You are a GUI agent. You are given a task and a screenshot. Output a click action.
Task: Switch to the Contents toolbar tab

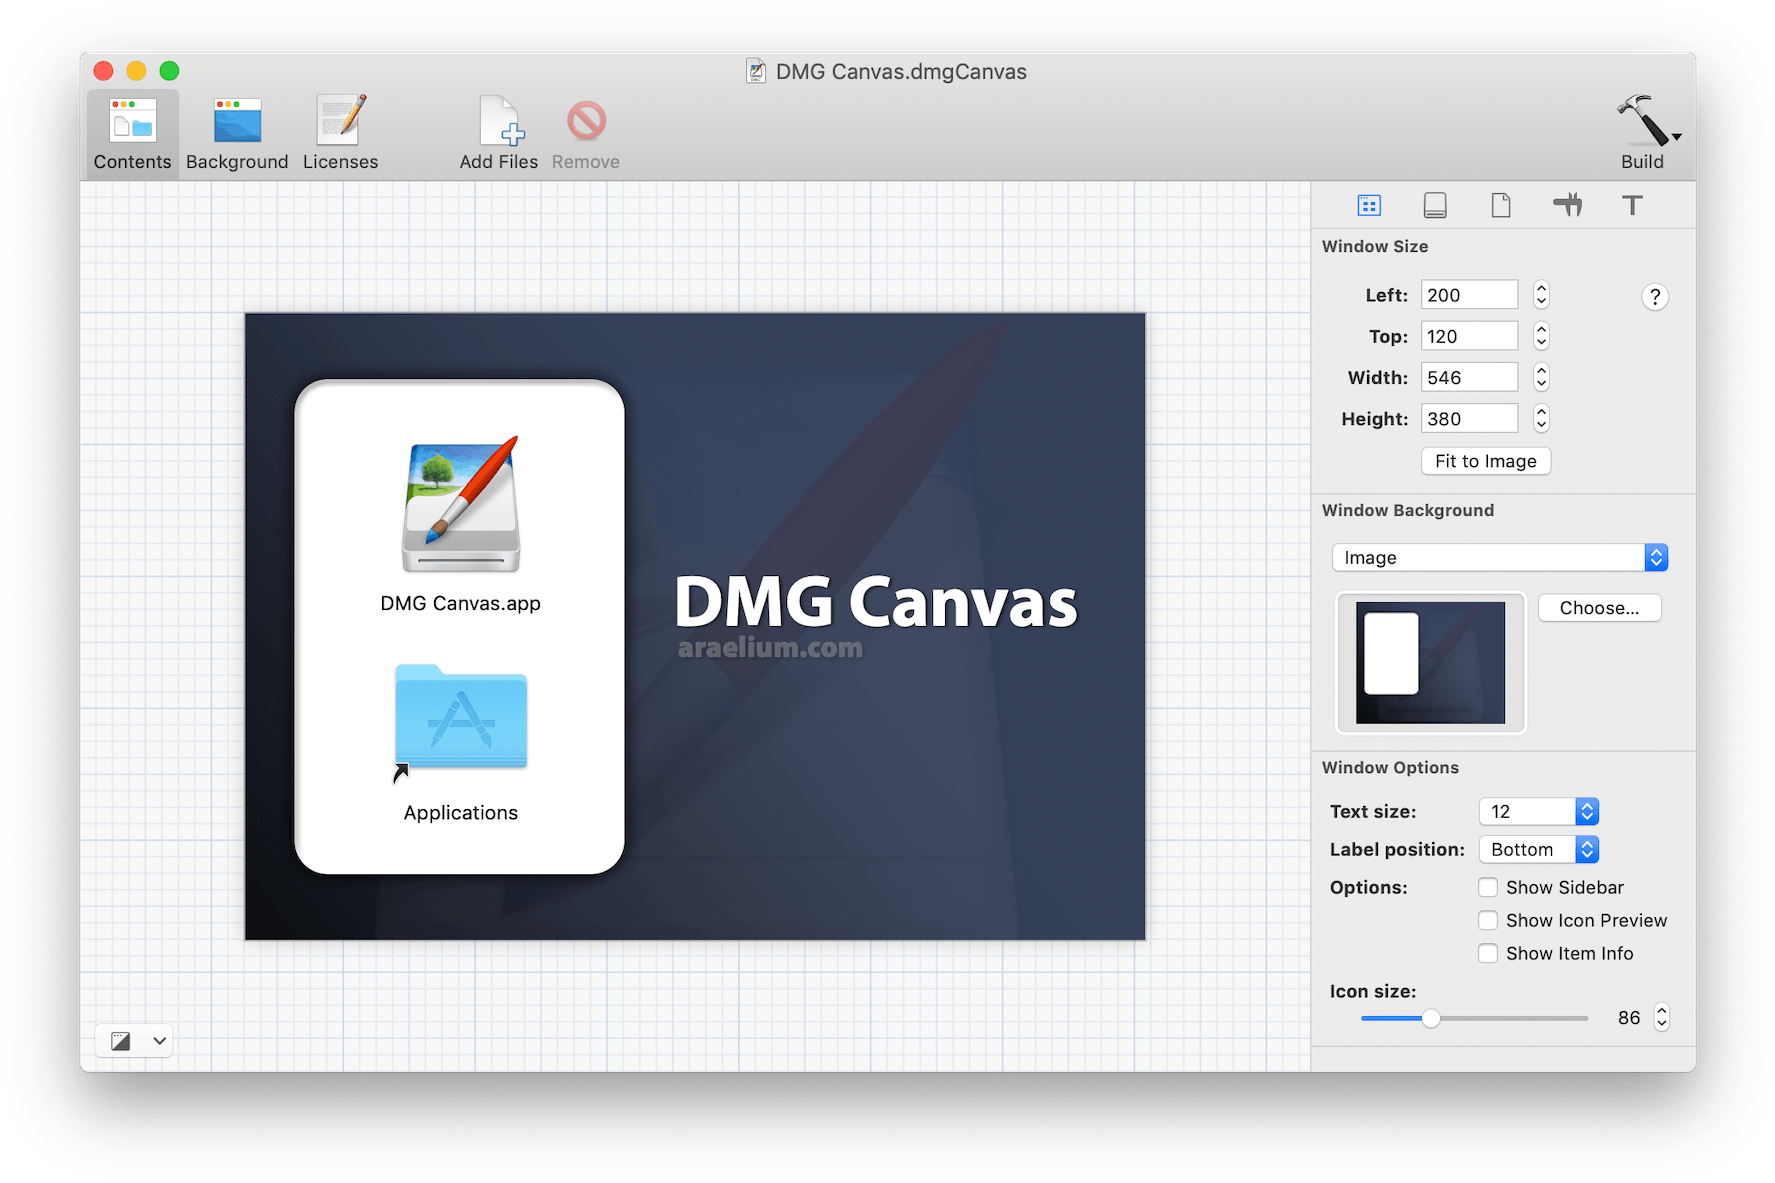point(133,134)
